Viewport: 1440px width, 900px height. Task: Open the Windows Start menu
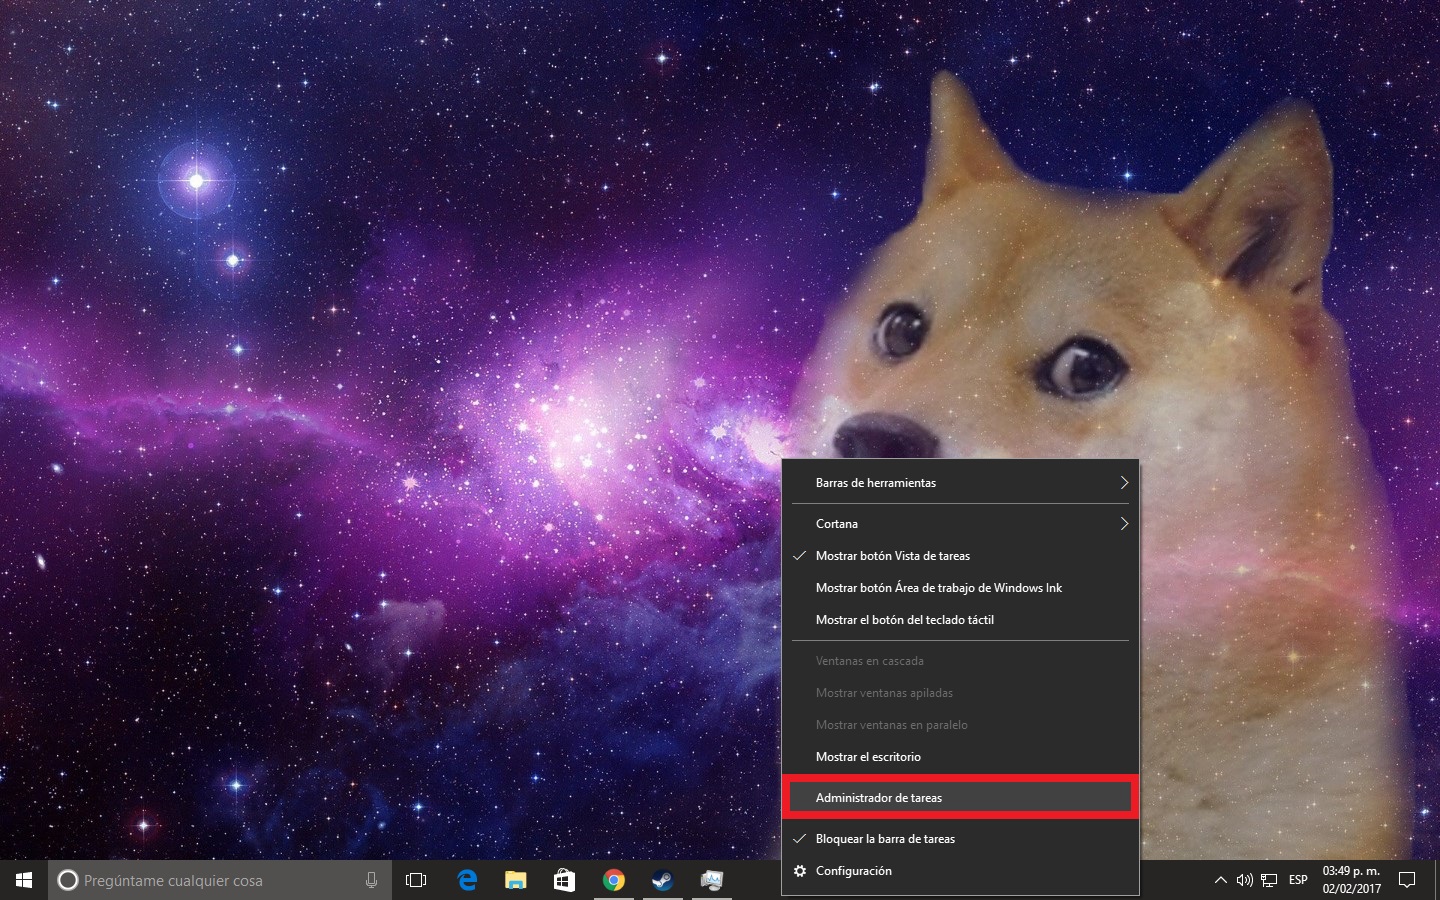tap(24, 880)
